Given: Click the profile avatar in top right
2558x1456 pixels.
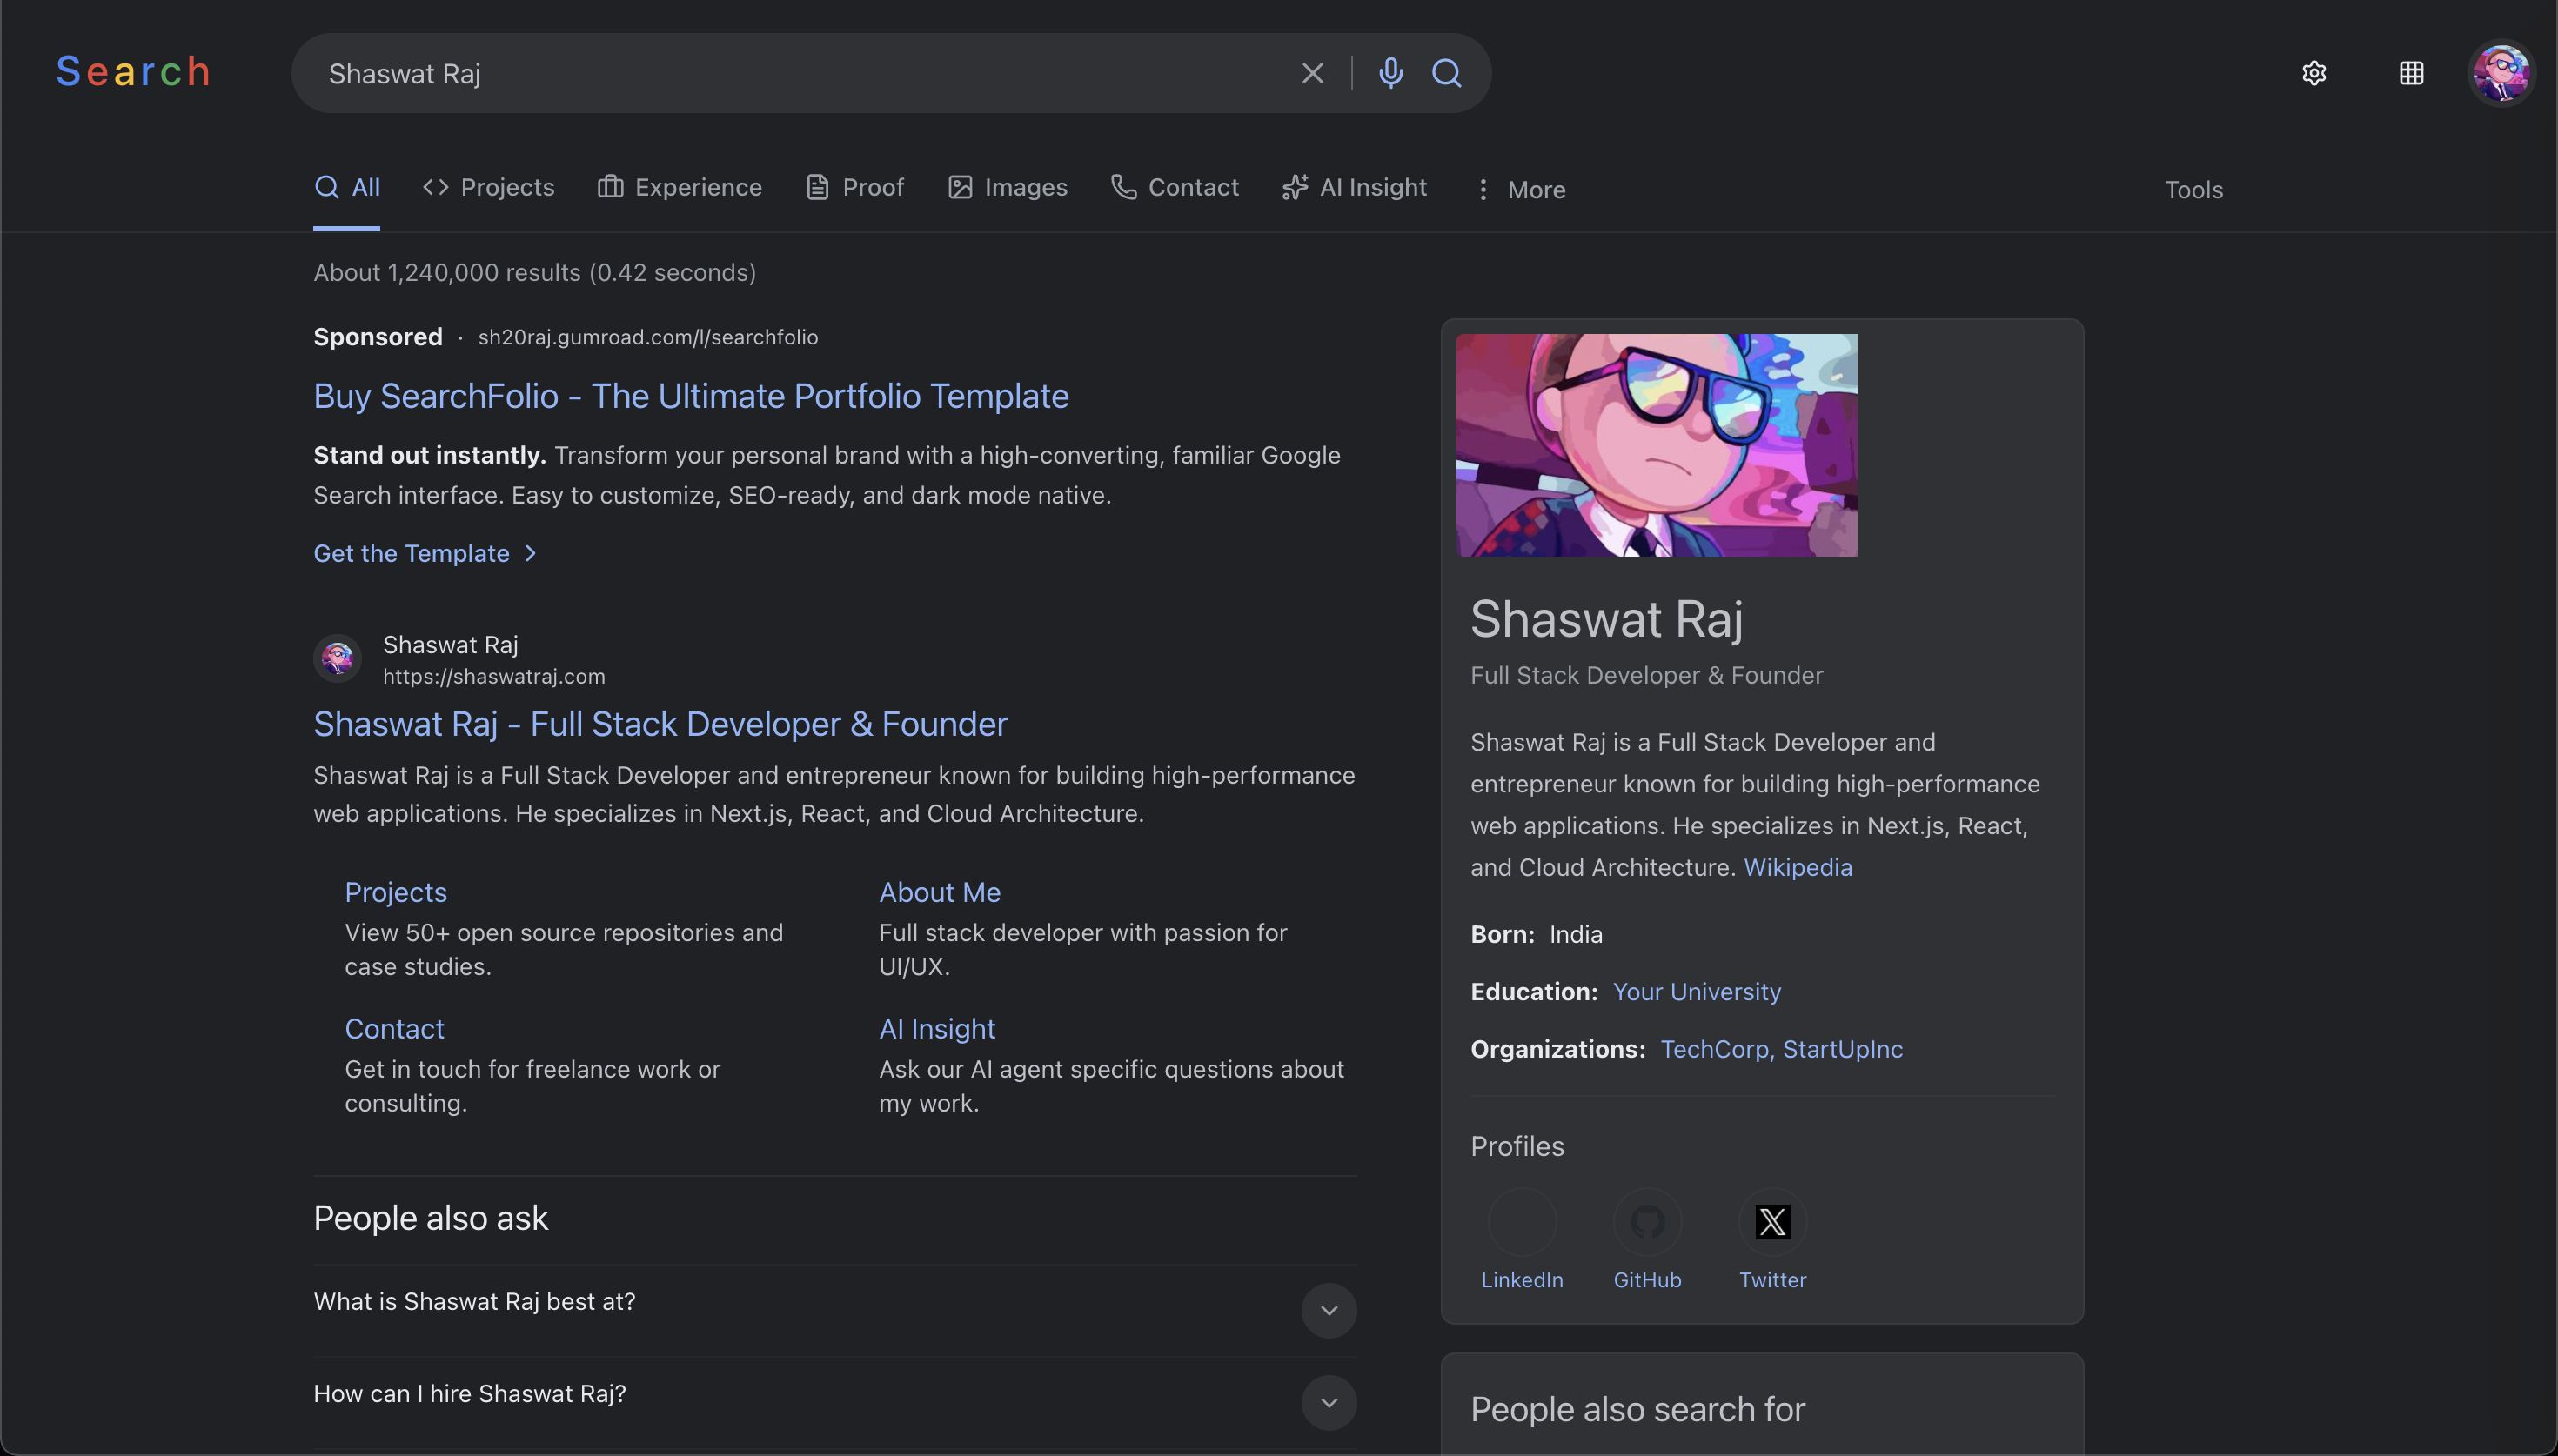Looking at the screenshot, I should click(x=2501, y=72).
